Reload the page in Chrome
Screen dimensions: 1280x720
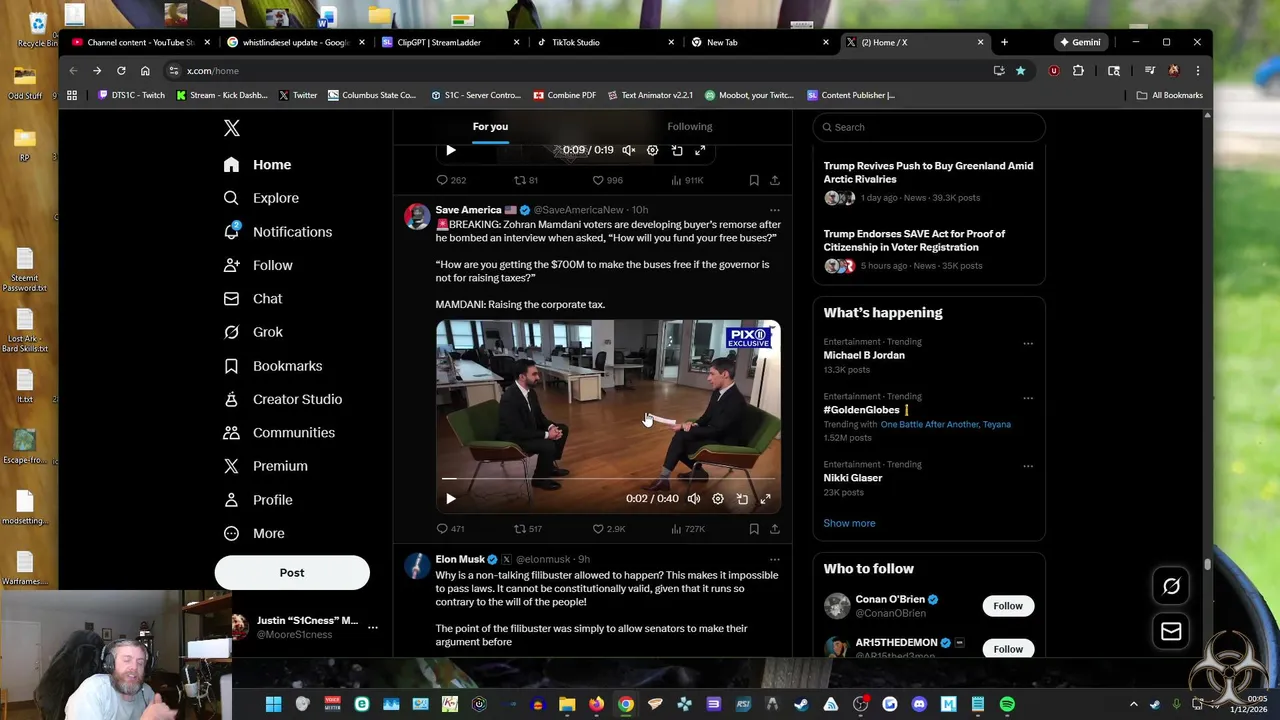pyautogui.click(x=121, y=71)
